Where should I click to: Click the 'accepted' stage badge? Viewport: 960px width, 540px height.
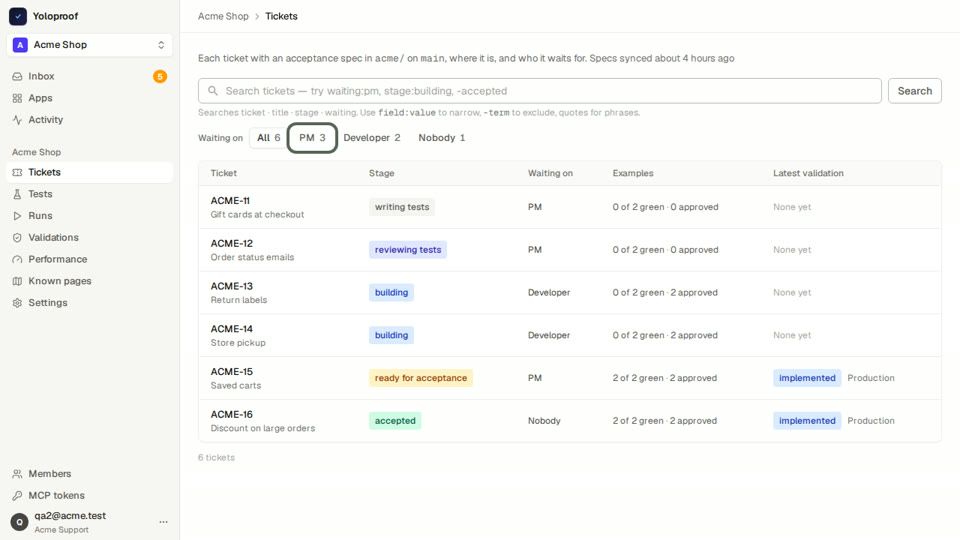click(395, 421)
